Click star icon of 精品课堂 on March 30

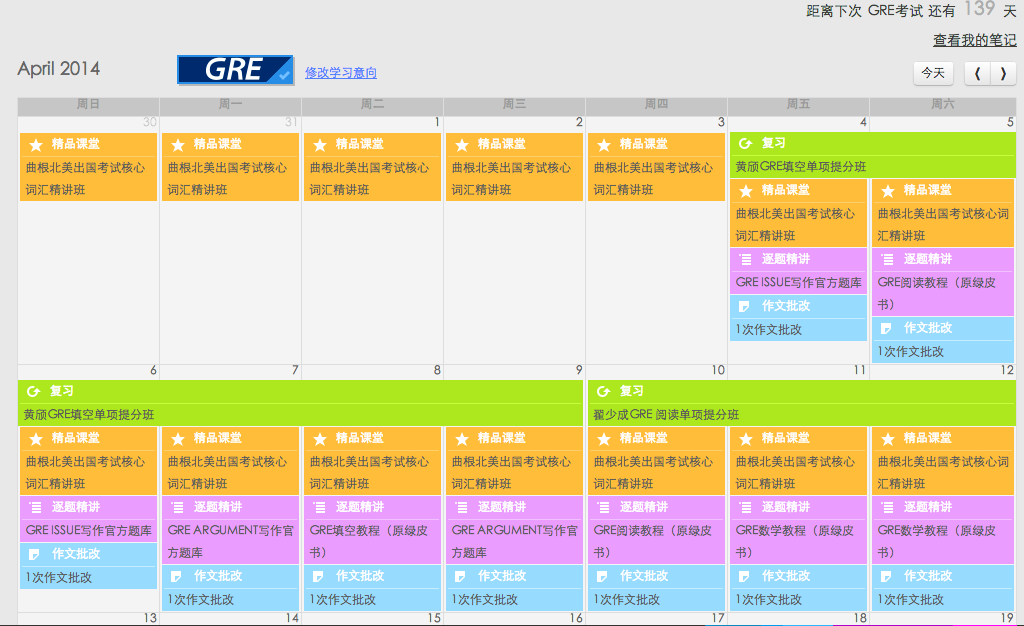pos(36,145)
